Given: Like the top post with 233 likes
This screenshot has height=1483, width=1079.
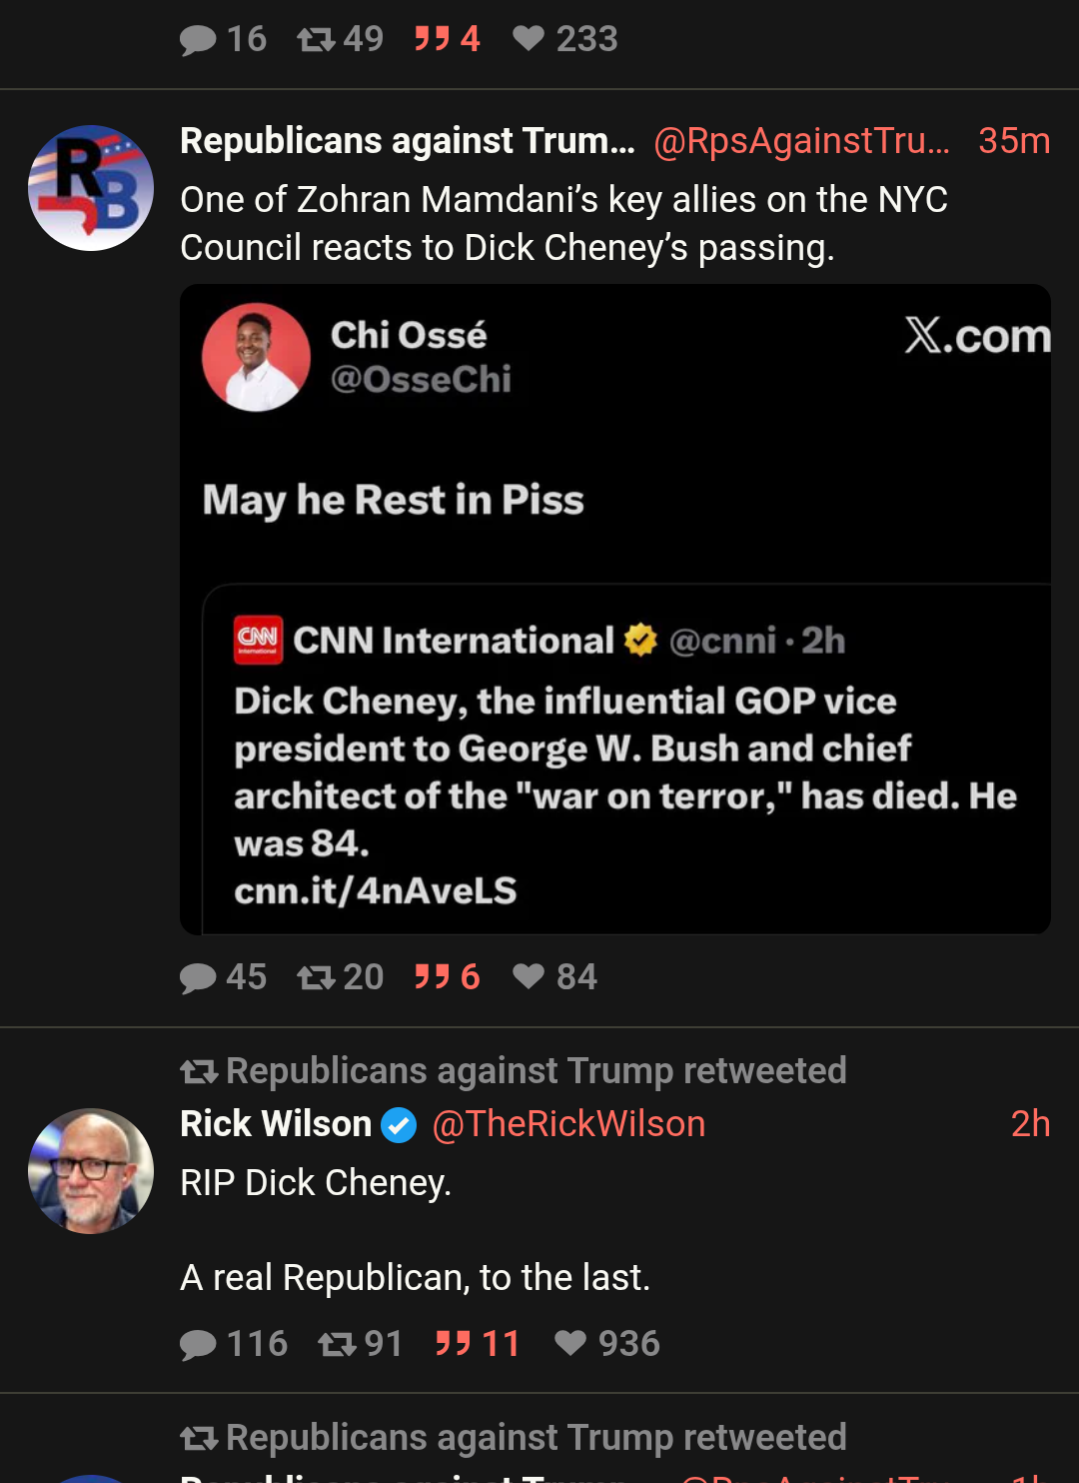Looking at the screenshot, I should pos(528,39).
